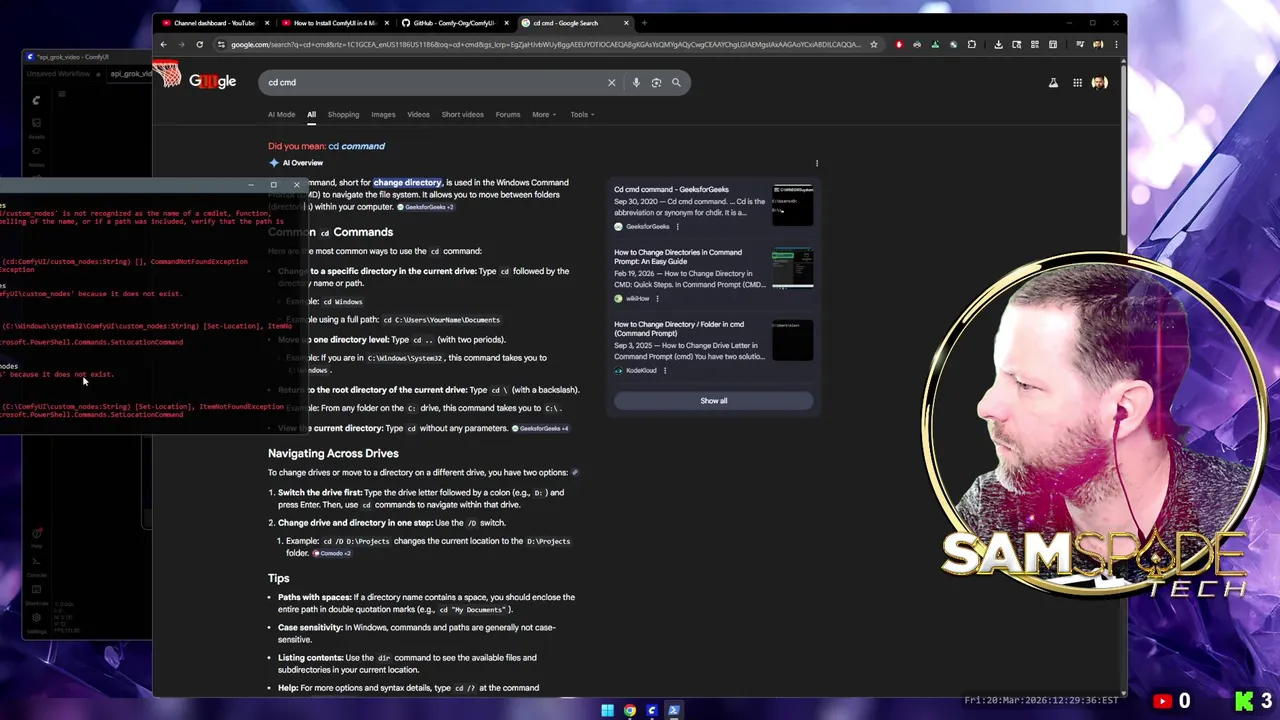Select Short videos search filter
The image size is (1280, 720).
462,114
